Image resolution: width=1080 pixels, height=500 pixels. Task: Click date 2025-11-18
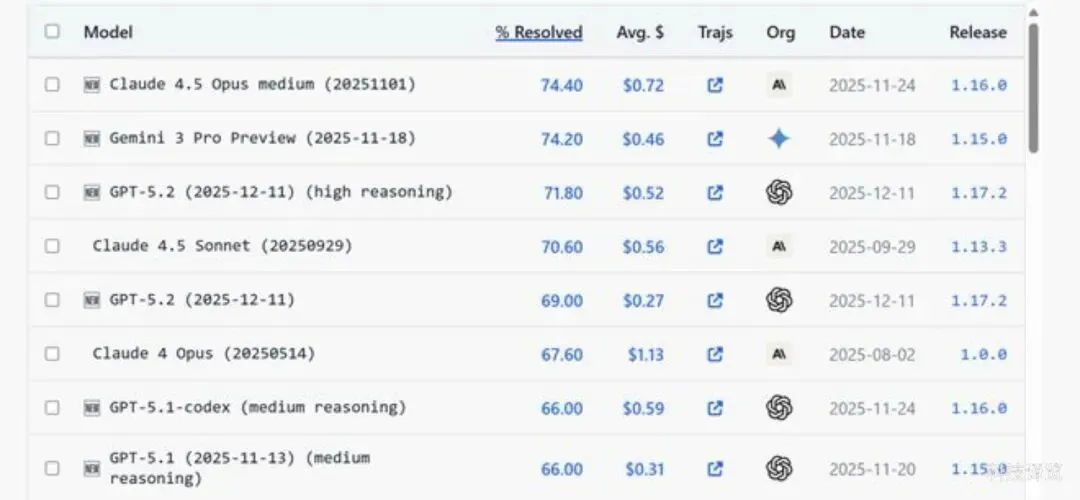click(872, 139)
